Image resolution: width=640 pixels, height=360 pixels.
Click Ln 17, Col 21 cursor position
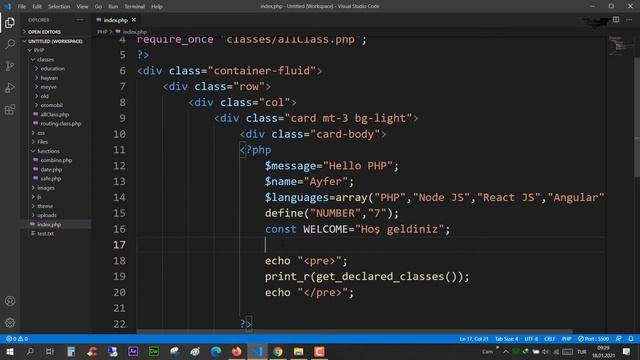click(x=473, y=339)
